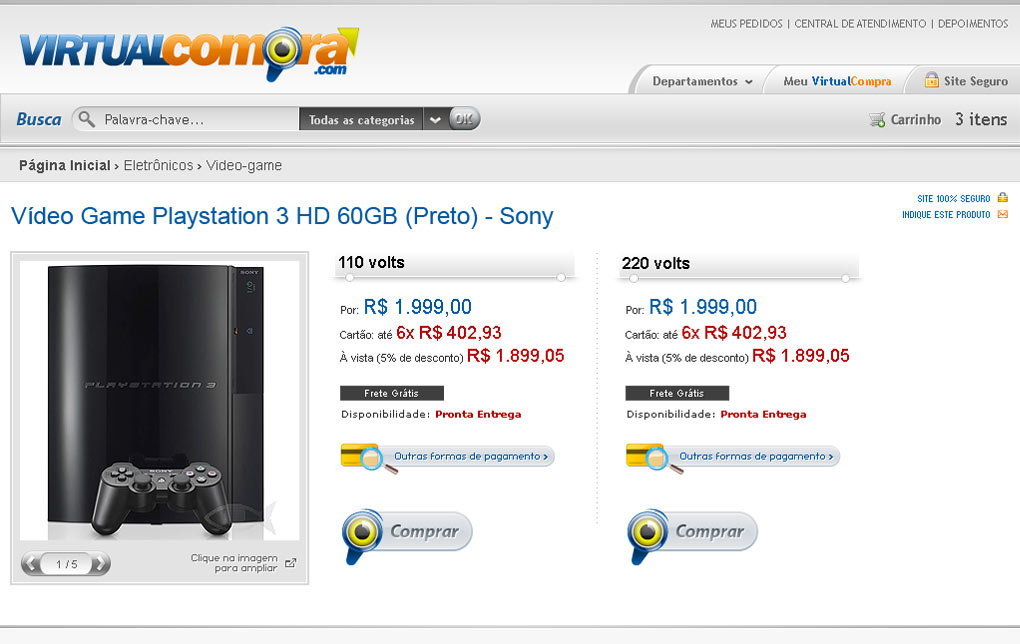
Task: Click the enlarge image icon
Action: coord(291,563)
